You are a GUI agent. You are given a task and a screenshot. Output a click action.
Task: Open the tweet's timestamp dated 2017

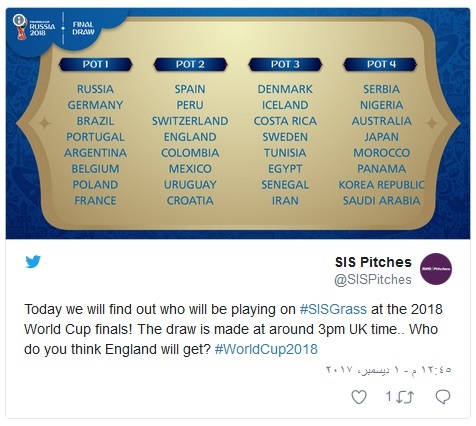[389, 370]
